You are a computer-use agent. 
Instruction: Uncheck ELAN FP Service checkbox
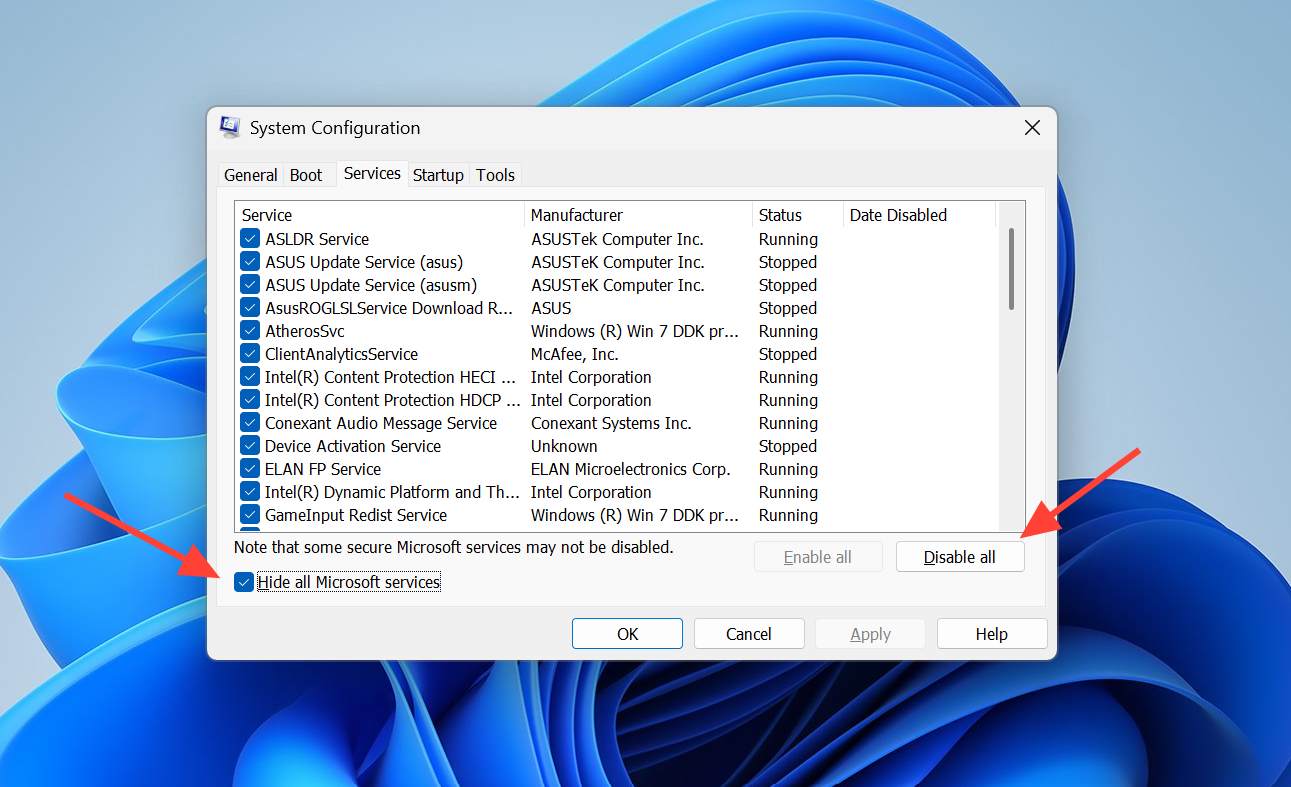tap(250, 469)
